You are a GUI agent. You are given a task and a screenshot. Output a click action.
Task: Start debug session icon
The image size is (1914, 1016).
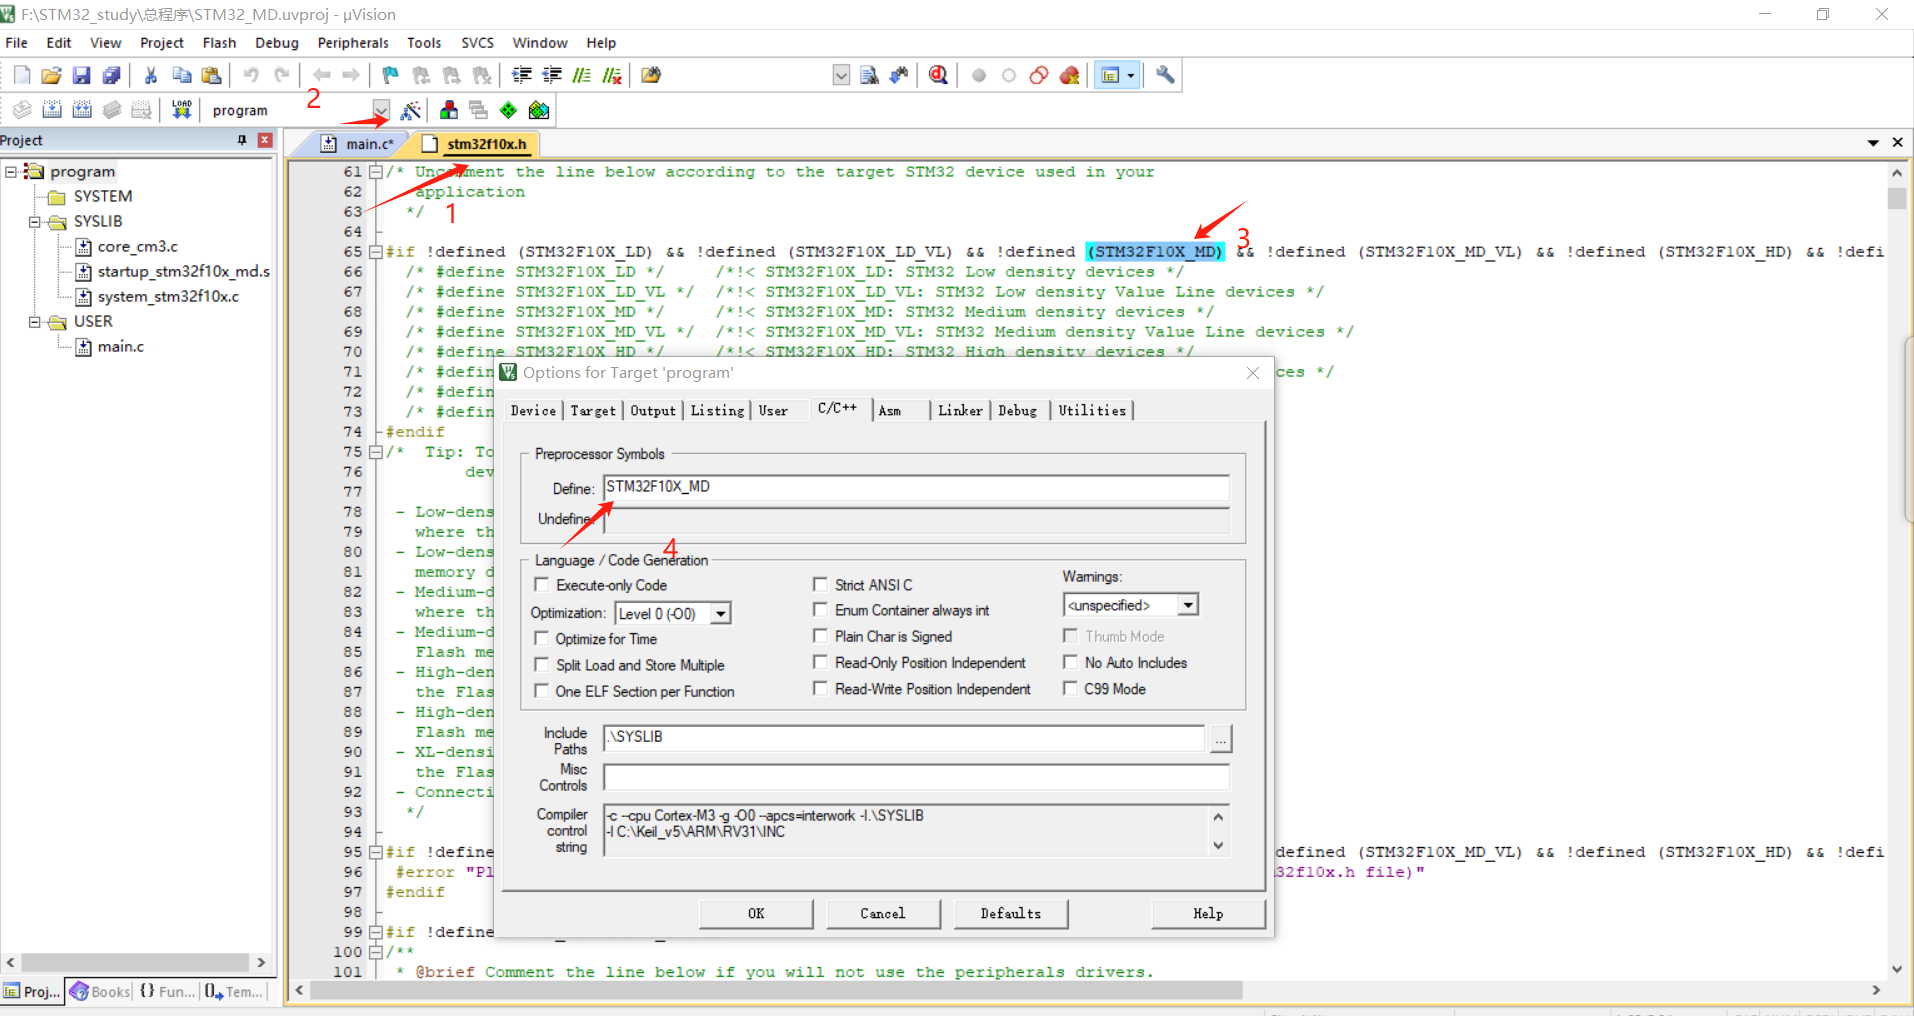point(938,75)
